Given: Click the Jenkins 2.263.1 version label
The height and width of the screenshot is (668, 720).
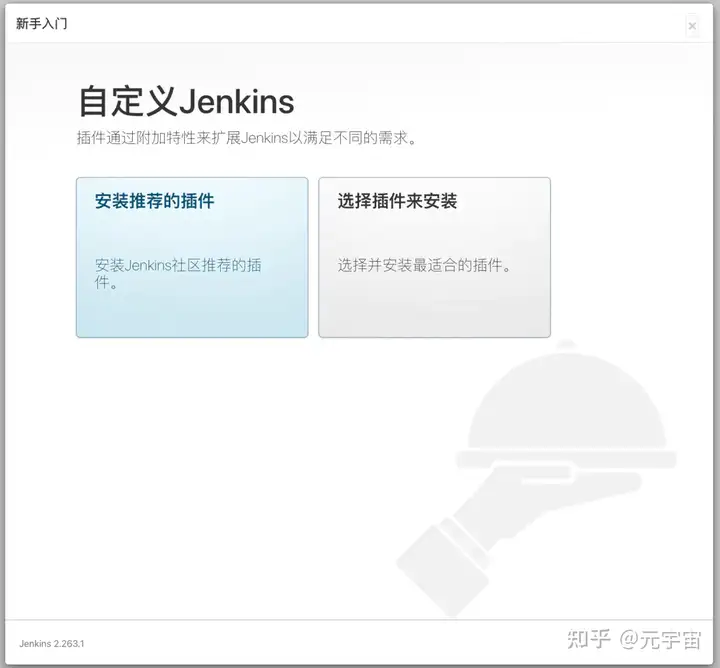Looking at the screenshot, I should click(52, 644).
